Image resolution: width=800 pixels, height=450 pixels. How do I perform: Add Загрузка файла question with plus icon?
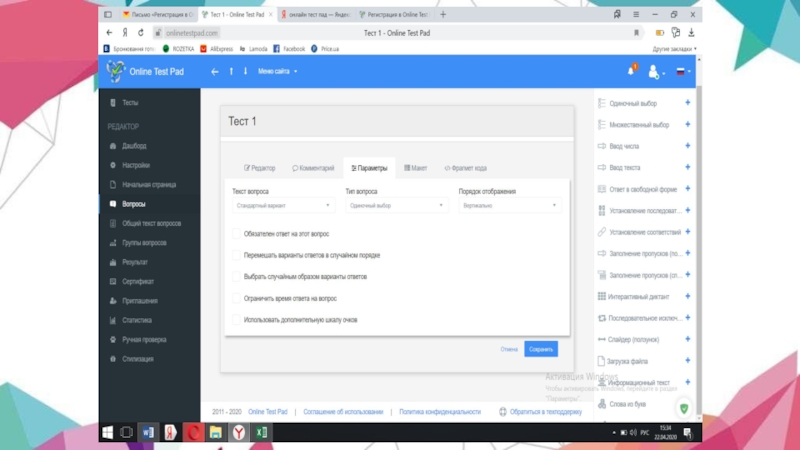(x=687, y=360)
